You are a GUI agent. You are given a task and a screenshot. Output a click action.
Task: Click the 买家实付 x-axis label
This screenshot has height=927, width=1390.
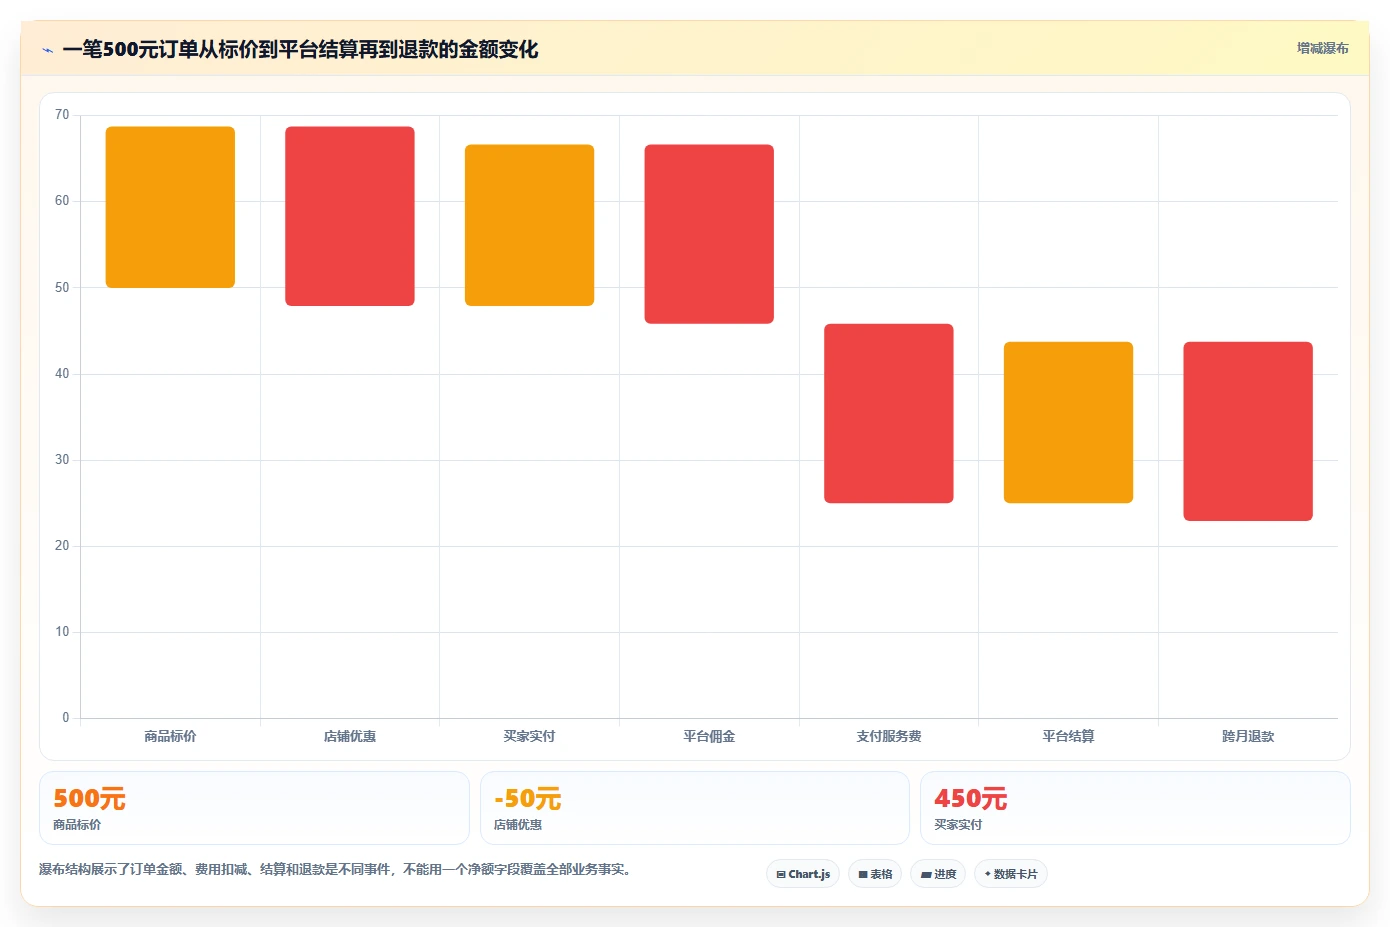(529, 736)
